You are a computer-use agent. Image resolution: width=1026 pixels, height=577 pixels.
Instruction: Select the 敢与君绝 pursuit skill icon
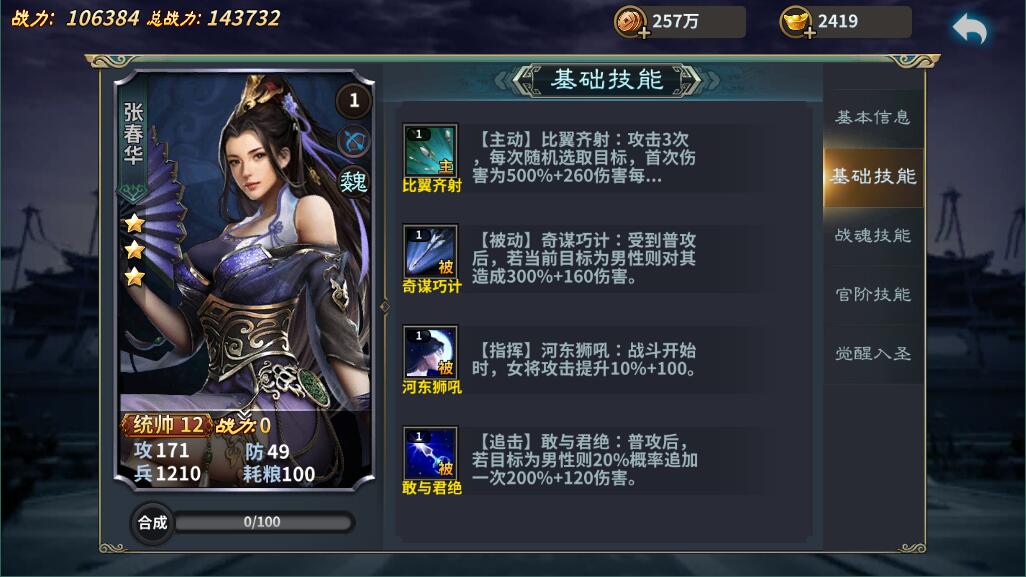coord(430,453)
